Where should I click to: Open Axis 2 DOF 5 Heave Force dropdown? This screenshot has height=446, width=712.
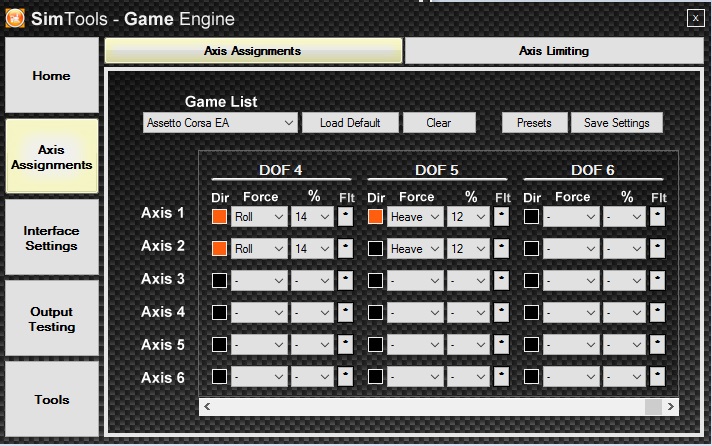pos(415,248)
